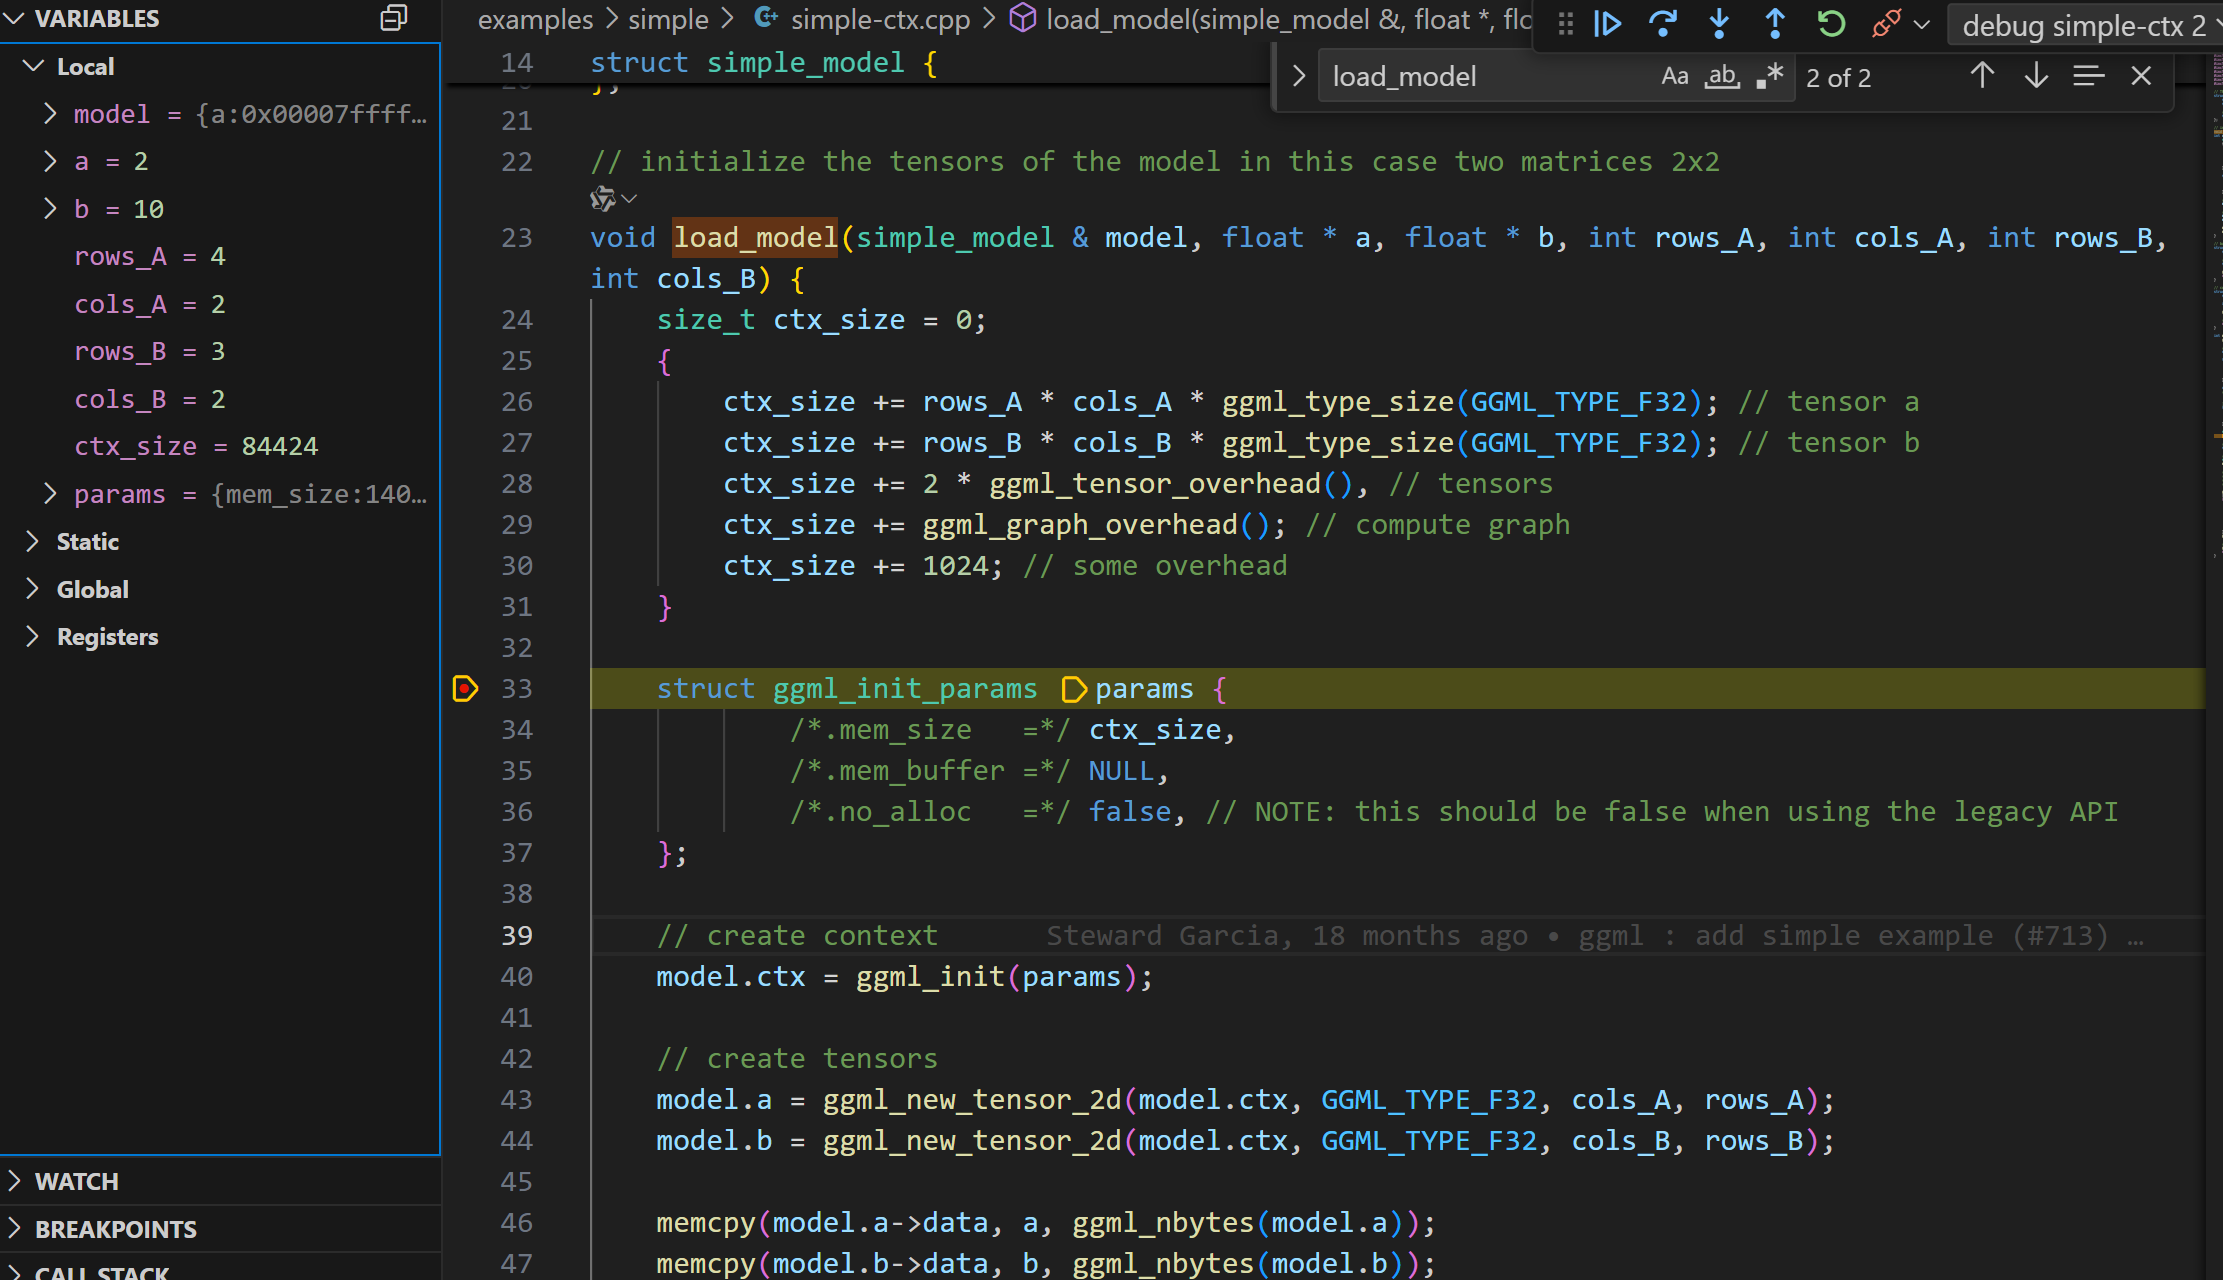Toggle Match Whole Word option
This screenshot has width=2223, height=1280.
(1721, 76)
